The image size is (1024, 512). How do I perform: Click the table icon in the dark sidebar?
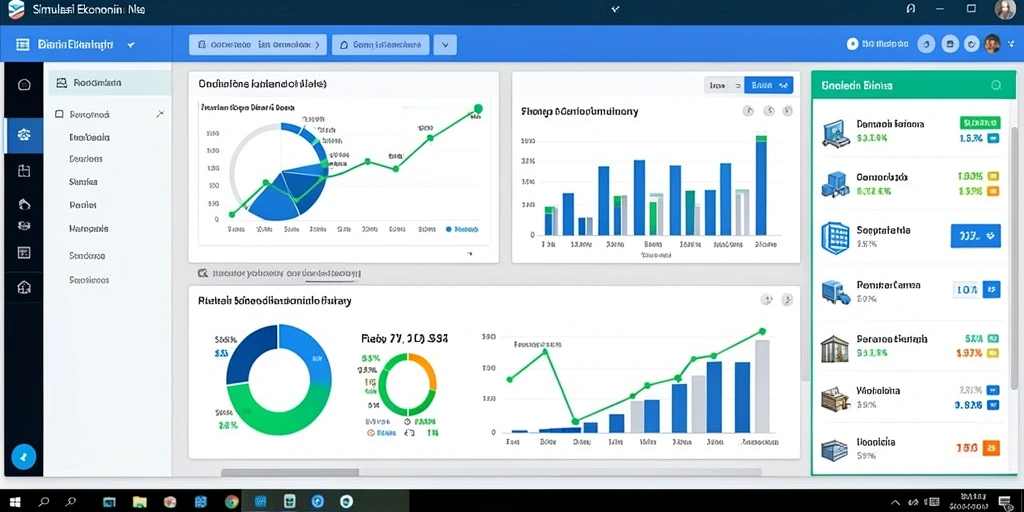[x=24, y=253]
